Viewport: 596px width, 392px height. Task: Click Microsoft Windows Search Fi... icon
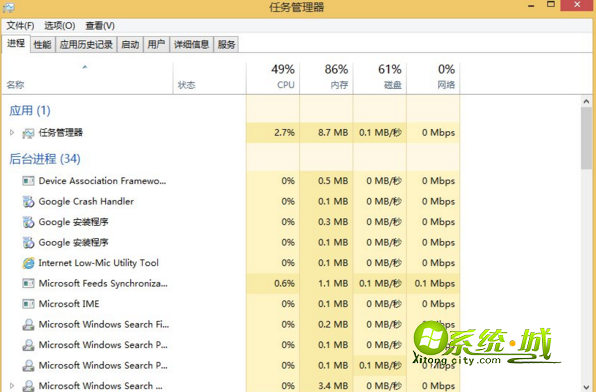click(28, 325)
